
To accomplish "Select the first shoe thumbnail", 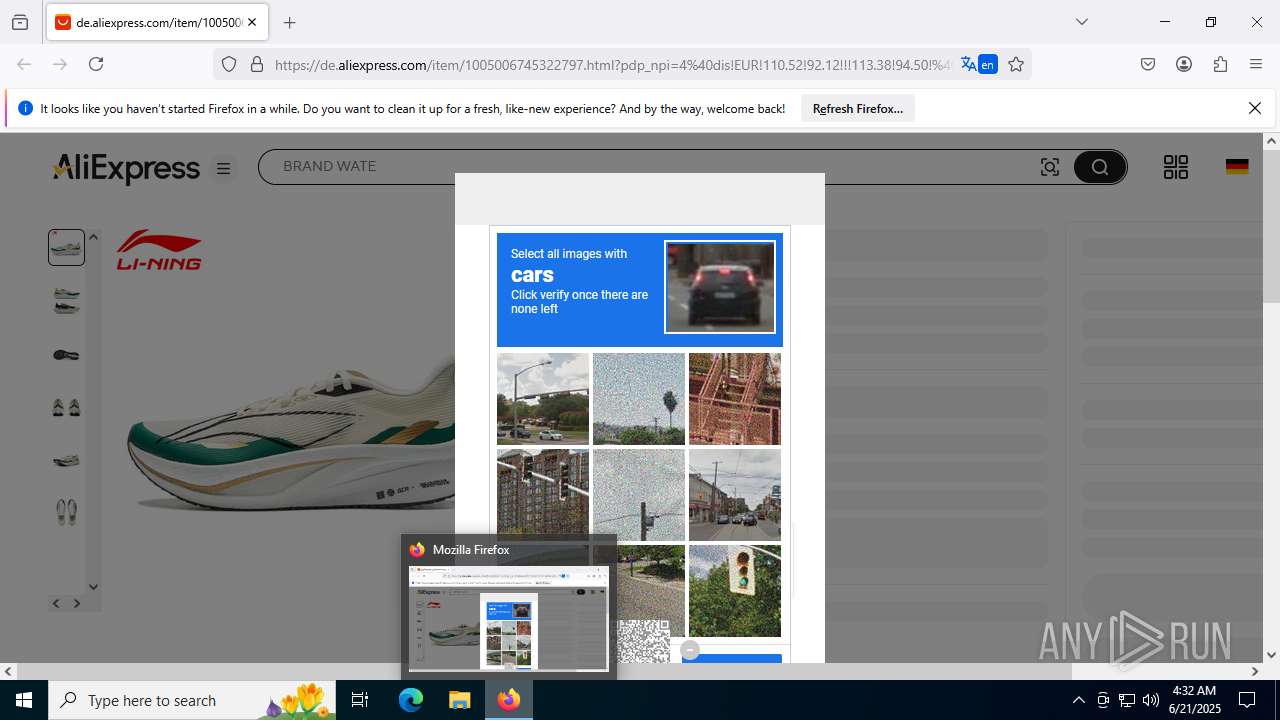I will [x=66, y=247].
